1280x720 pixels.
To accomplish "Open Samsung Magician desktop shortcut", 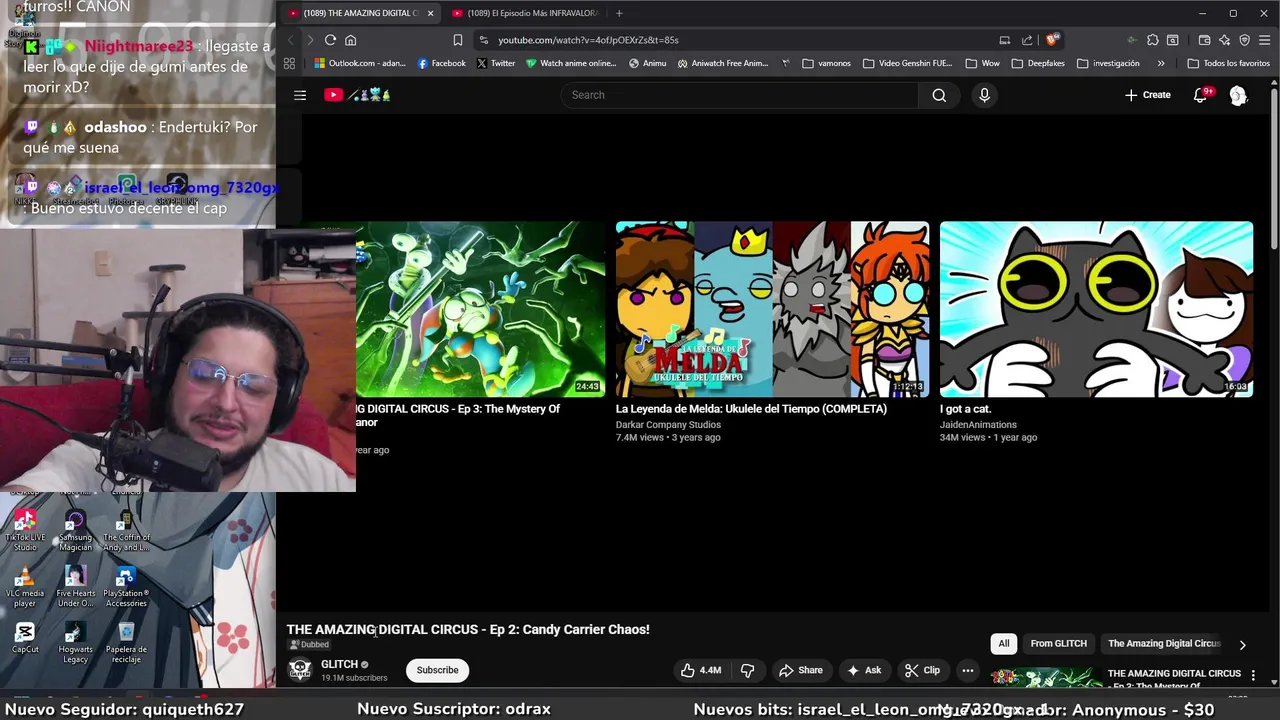I will [x=75, y=530].
